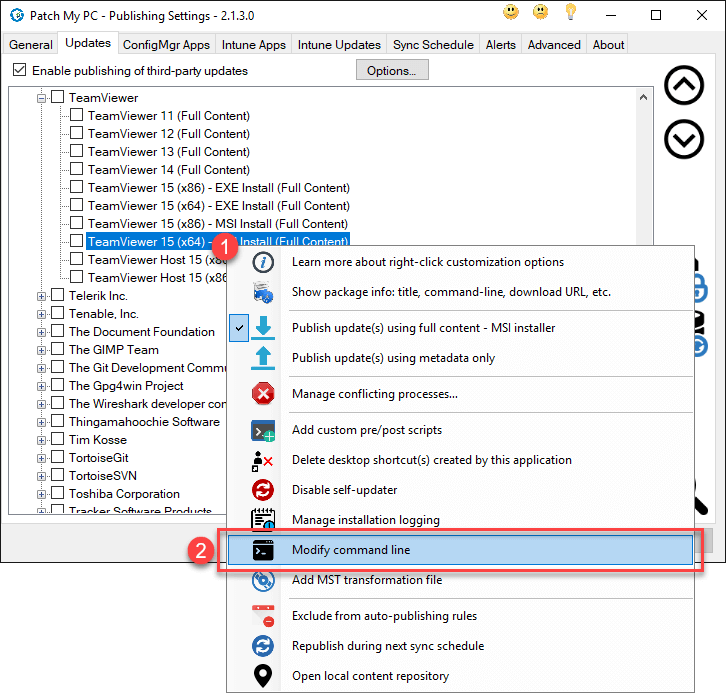Expand The Document Foundation node
The height and width of the screenshot is (693, 726).
click(42, 332)
